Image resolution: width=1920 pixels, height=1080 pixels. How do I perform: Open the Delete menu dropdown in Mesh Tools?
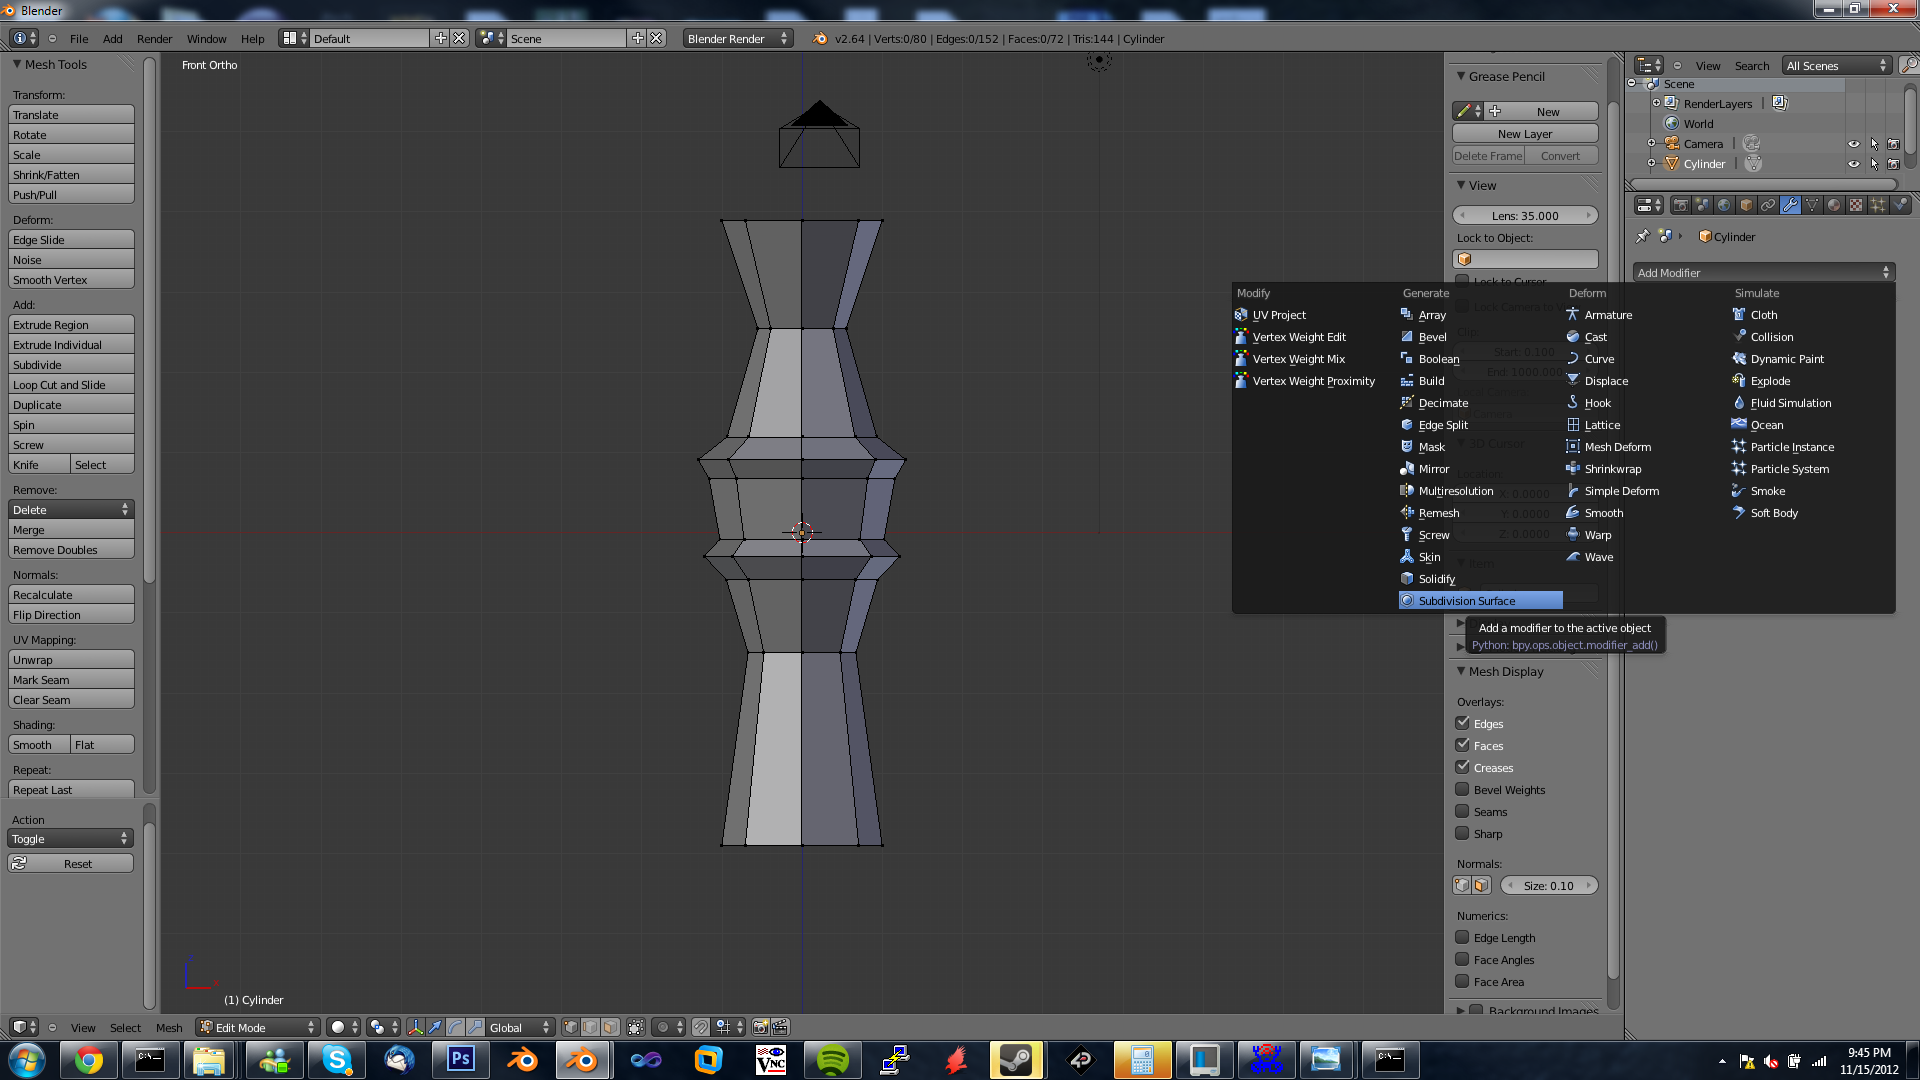(x=71, y=509)
